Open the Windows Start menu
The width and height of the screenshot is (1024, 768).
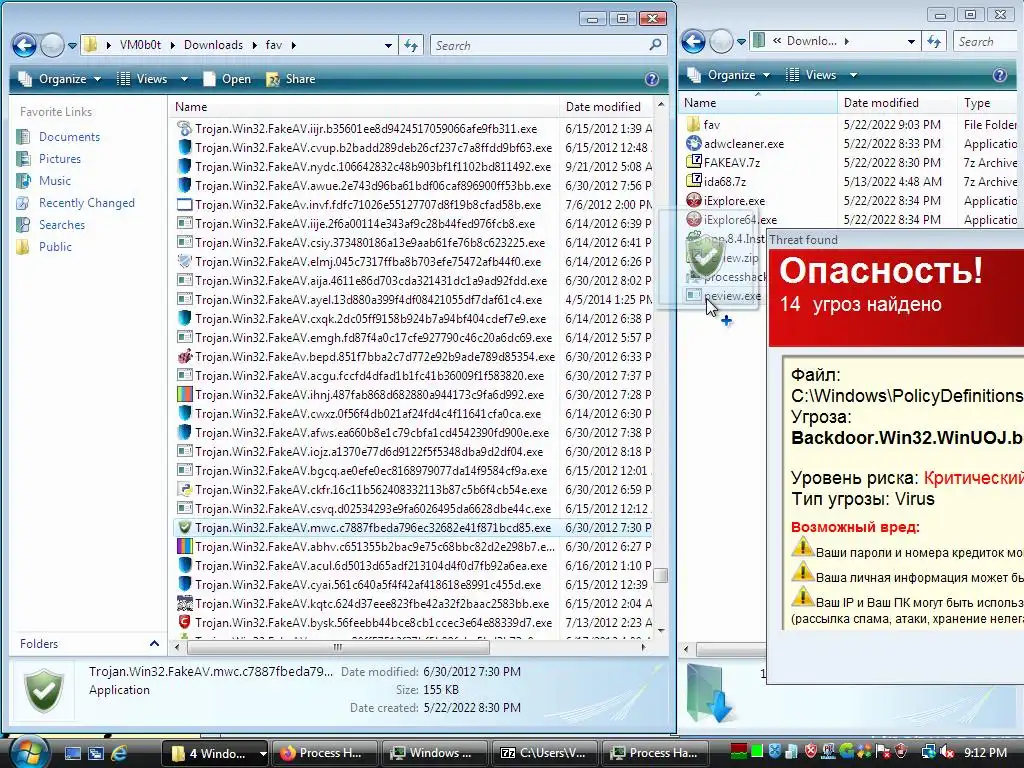click(27, 753)
